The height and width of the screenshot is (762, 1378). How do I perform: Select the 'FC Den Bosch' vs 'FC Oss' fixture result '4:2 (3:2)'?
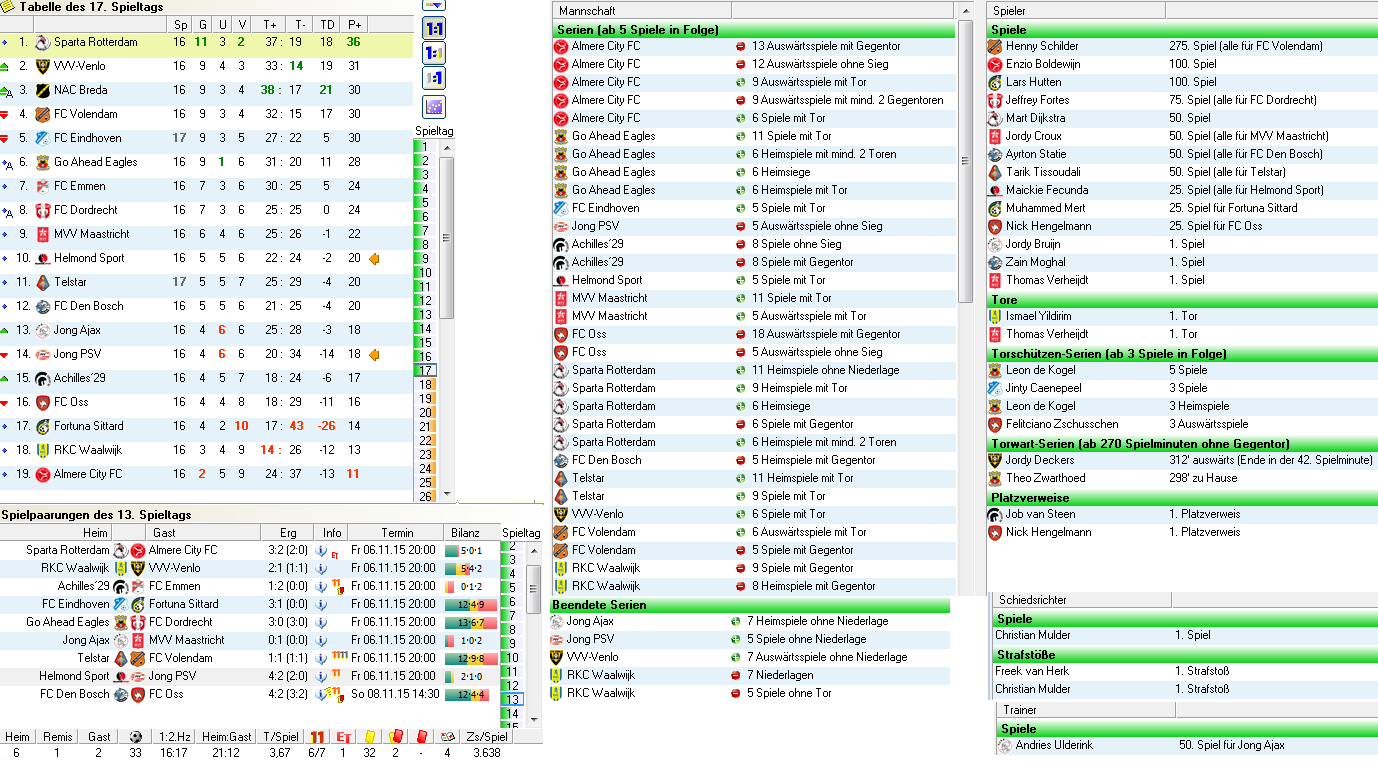288,694
